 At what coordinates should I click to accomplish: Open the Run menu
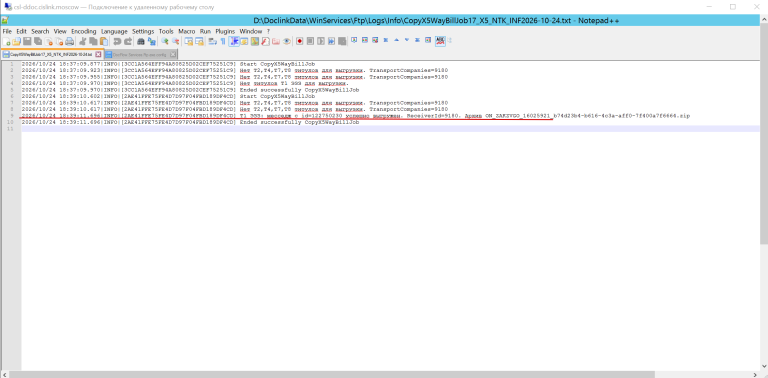point(205,31)
